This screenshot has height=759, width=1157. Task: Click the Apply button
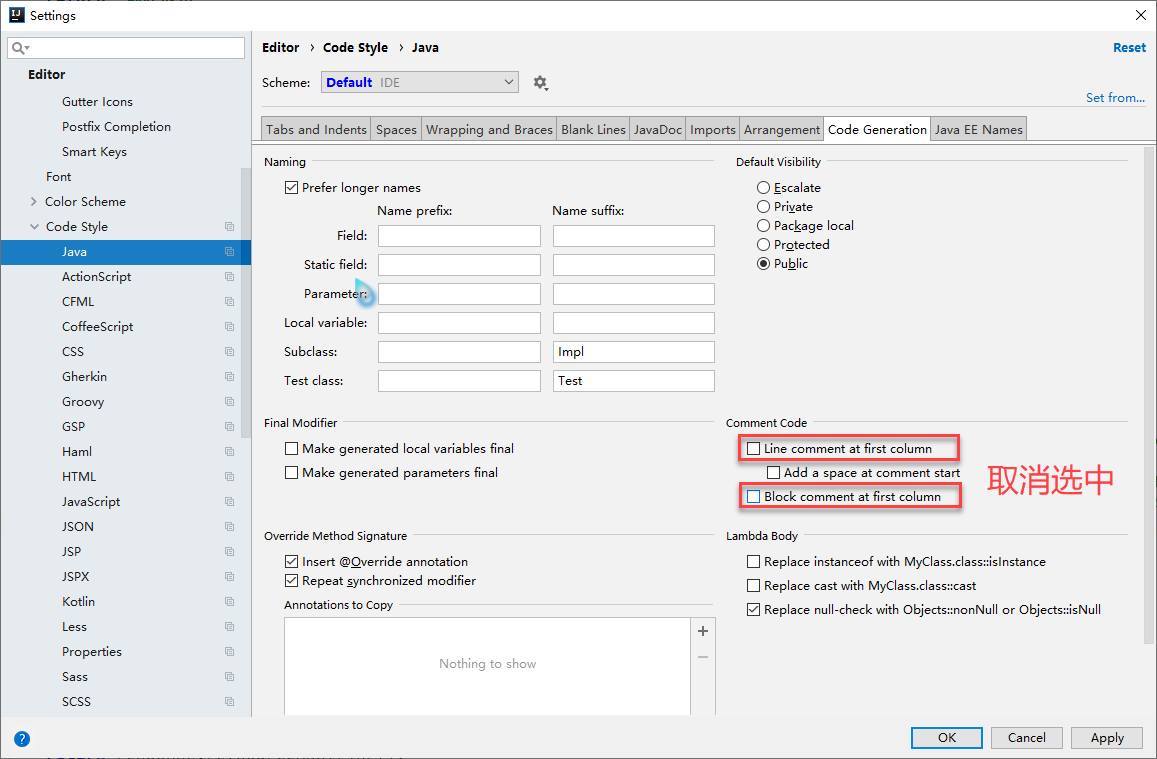click(x=1107, y=738)
